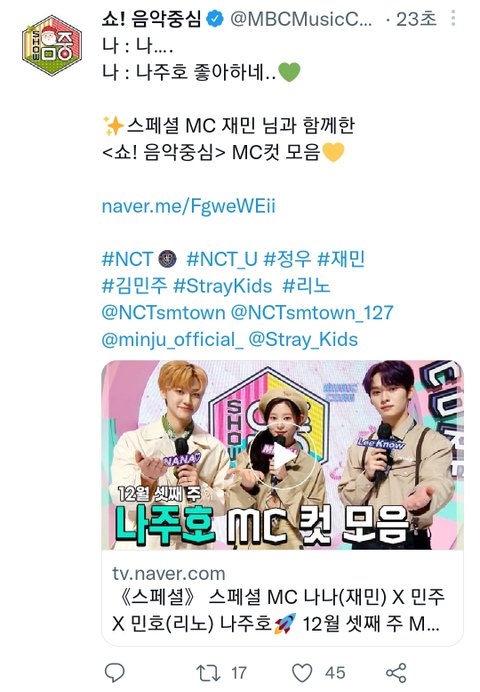
Task: Open the reply speech bubble icon
Action: 115,673
